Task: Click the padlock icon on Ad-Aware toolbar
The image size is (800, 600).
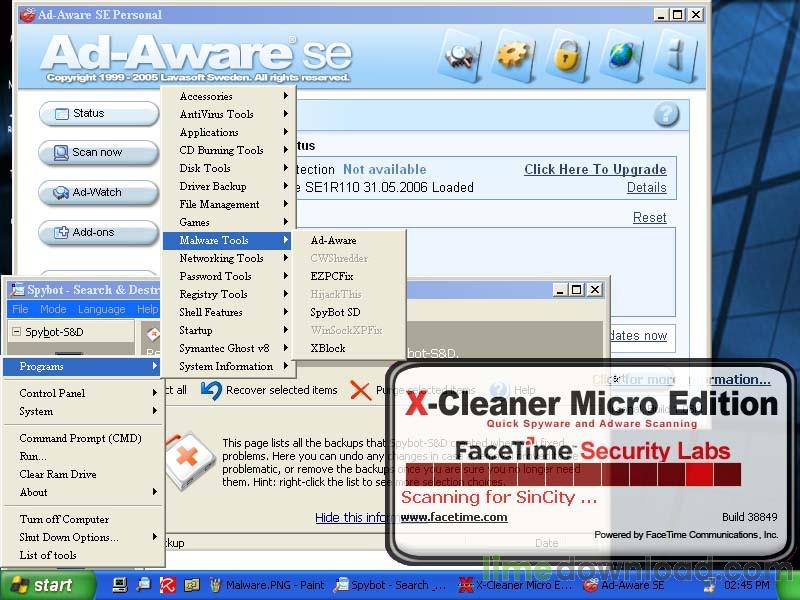Action: point(567,57)
